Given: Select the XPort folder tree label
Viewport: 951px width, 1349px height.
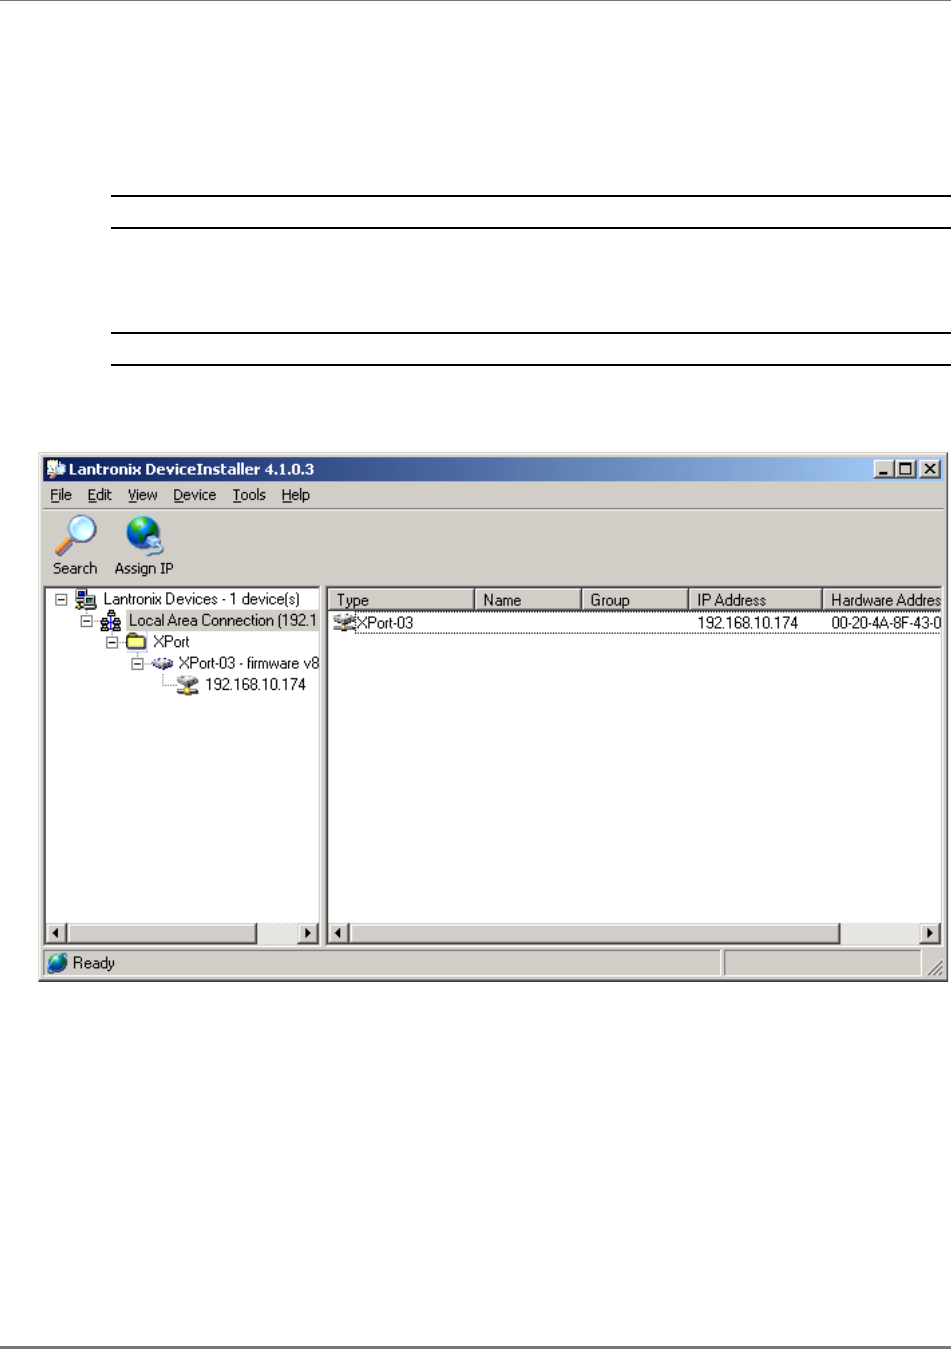Looking at the screenshot, I should 171,642.
